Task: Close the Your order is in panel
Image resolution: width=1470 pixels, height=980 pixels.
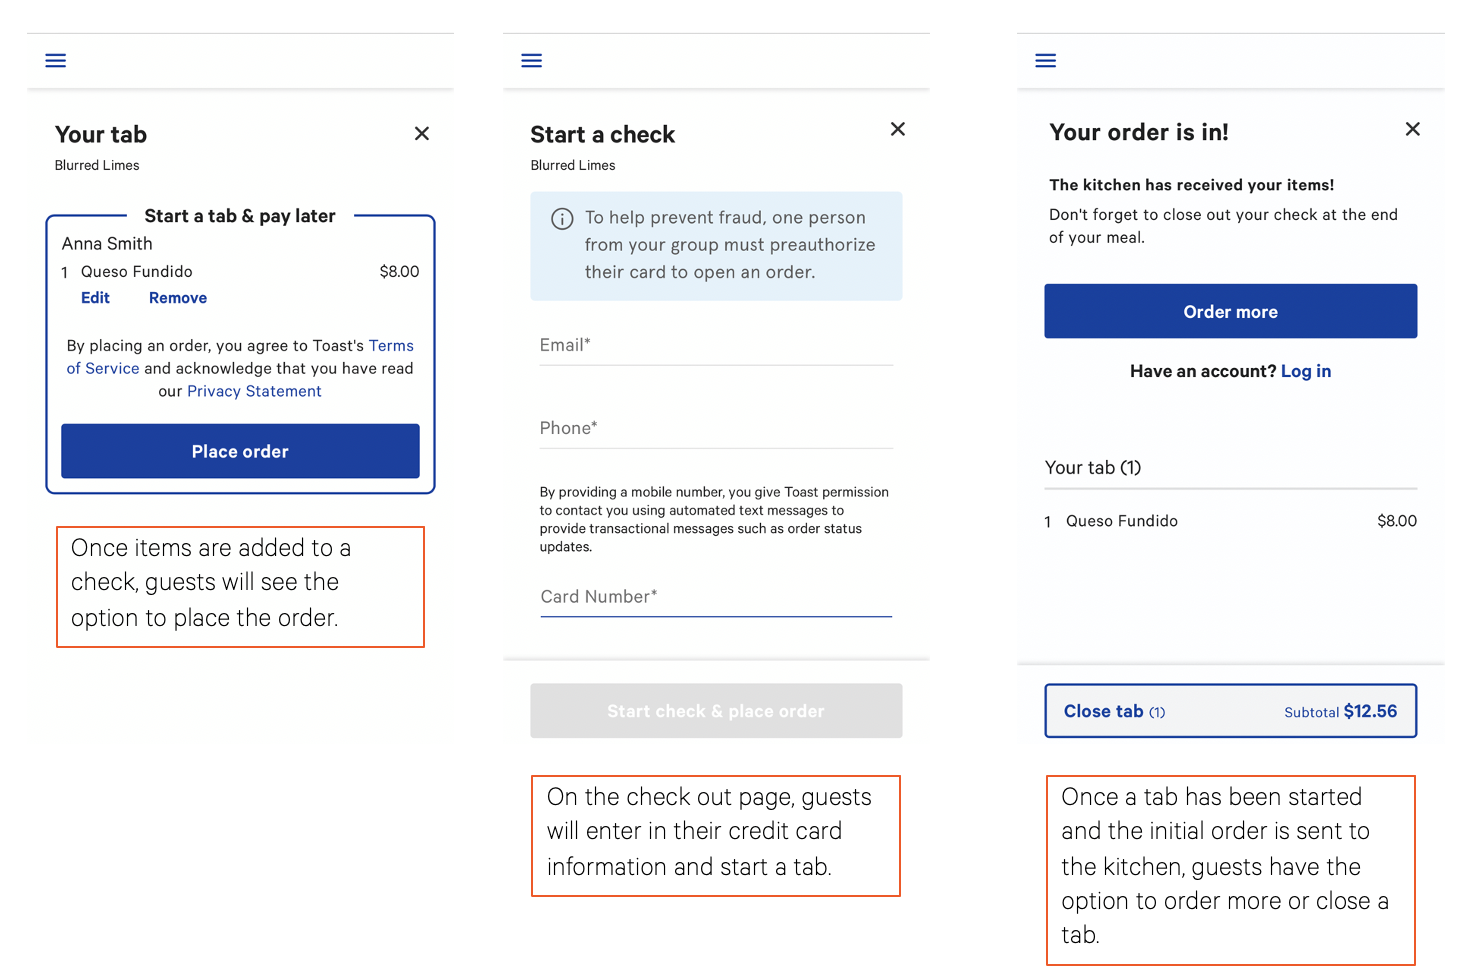Action: pos(1412,129)
